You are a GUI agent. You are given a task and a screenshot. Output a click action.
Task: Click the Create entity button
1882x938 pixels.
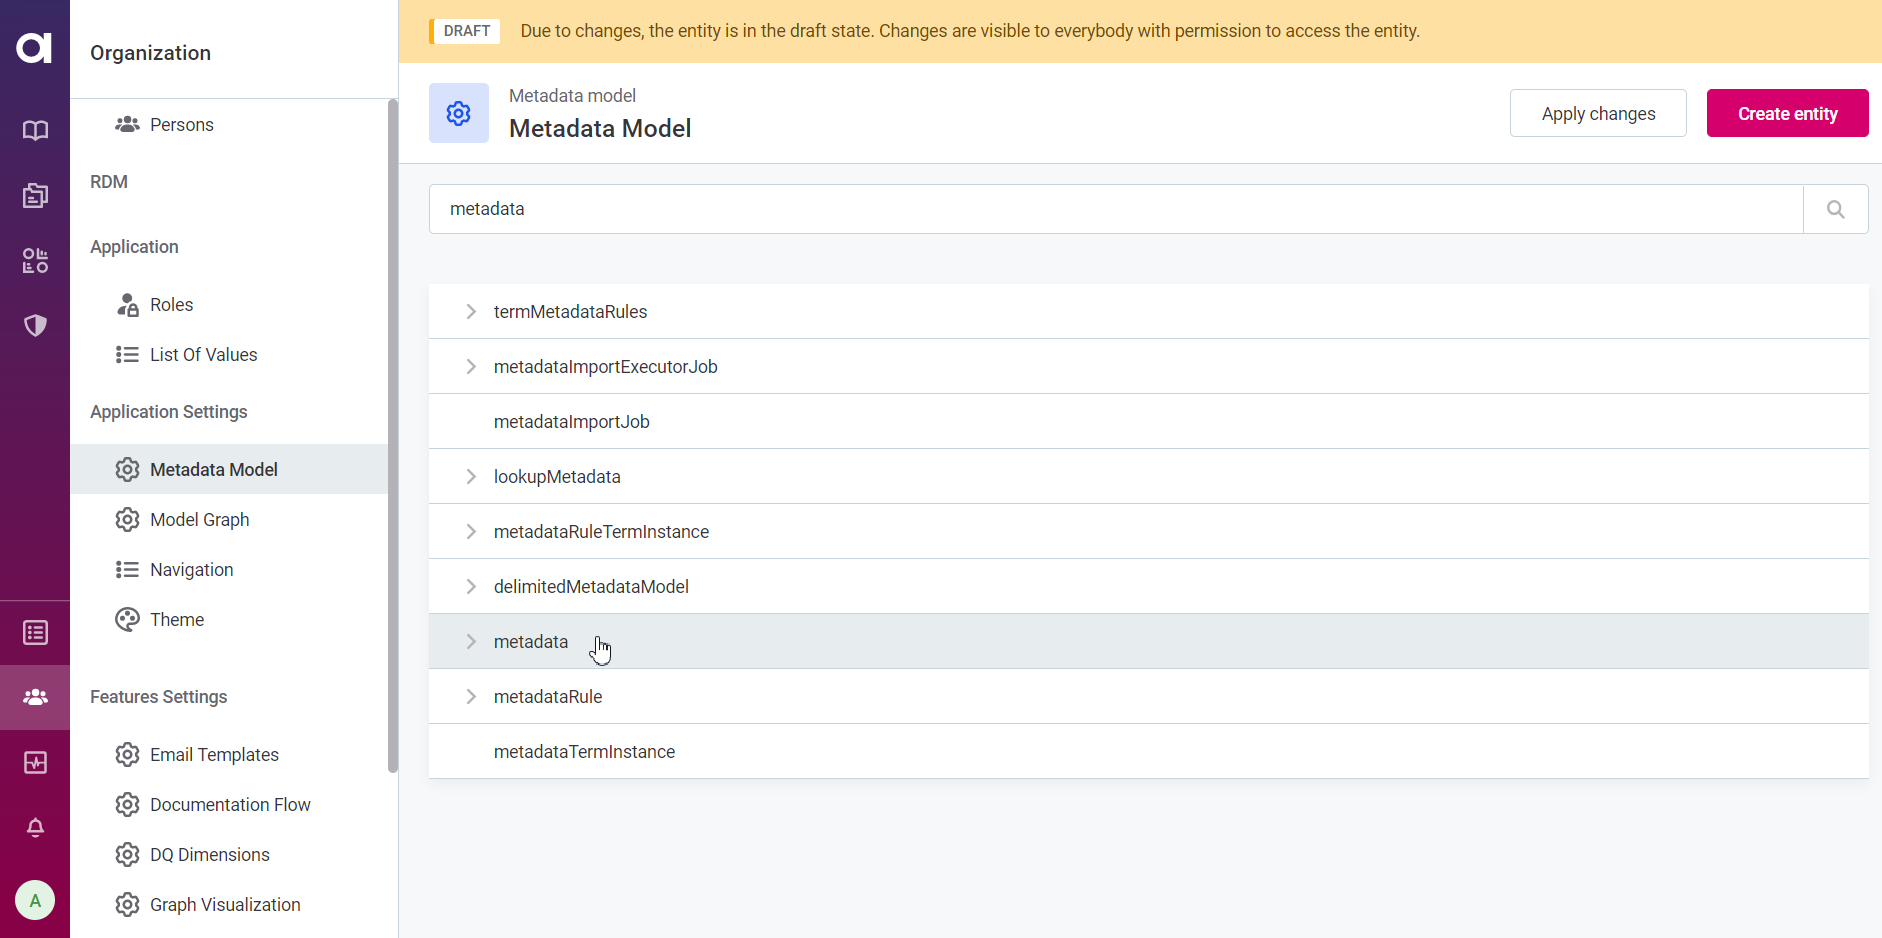click(1787, 113)
